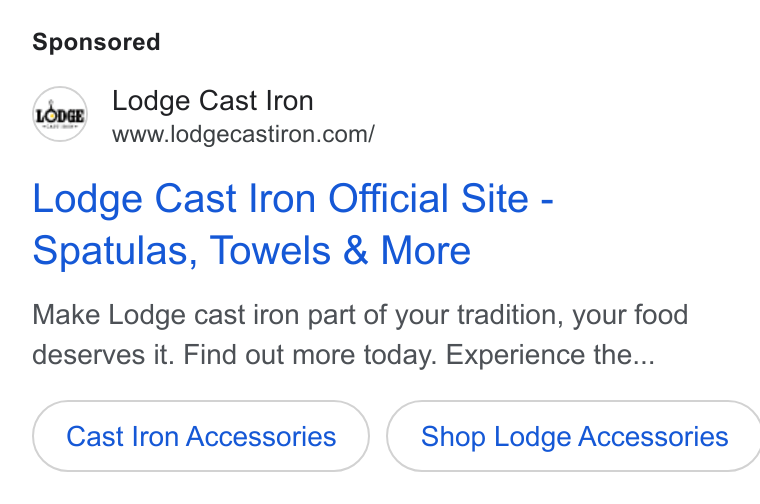This screenshot has height=504, width=760.
Task: Click the Spatulas, Towels & More headline line
Action: coord(252,251)
